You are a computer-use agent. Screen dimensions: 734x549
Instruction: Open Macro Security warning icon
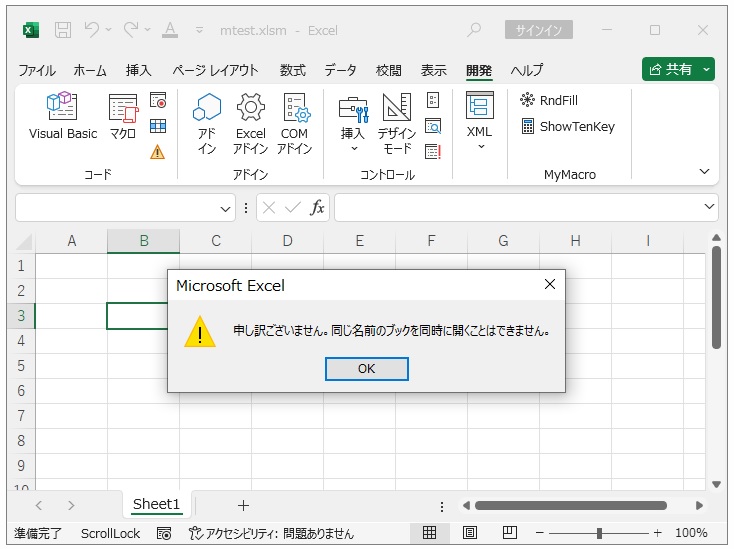158,152
